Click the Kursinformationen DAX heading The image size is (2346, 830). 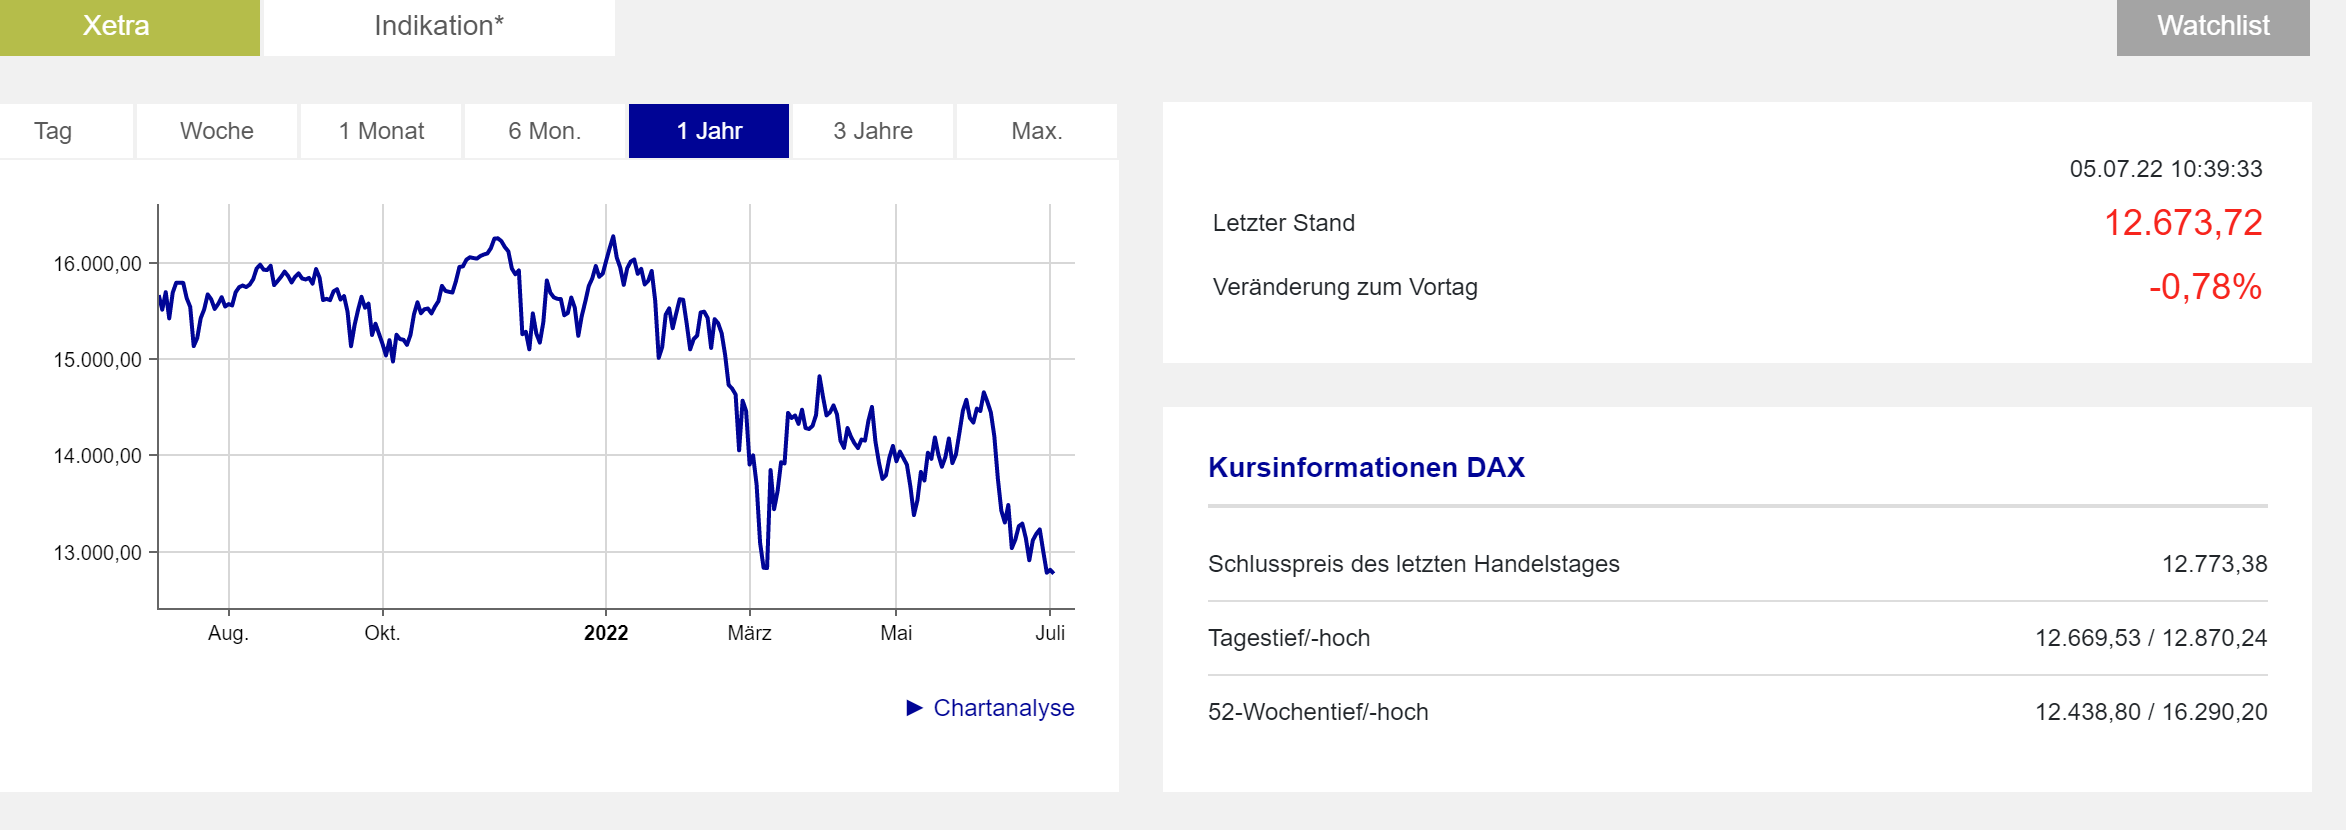coord(1366,468)
